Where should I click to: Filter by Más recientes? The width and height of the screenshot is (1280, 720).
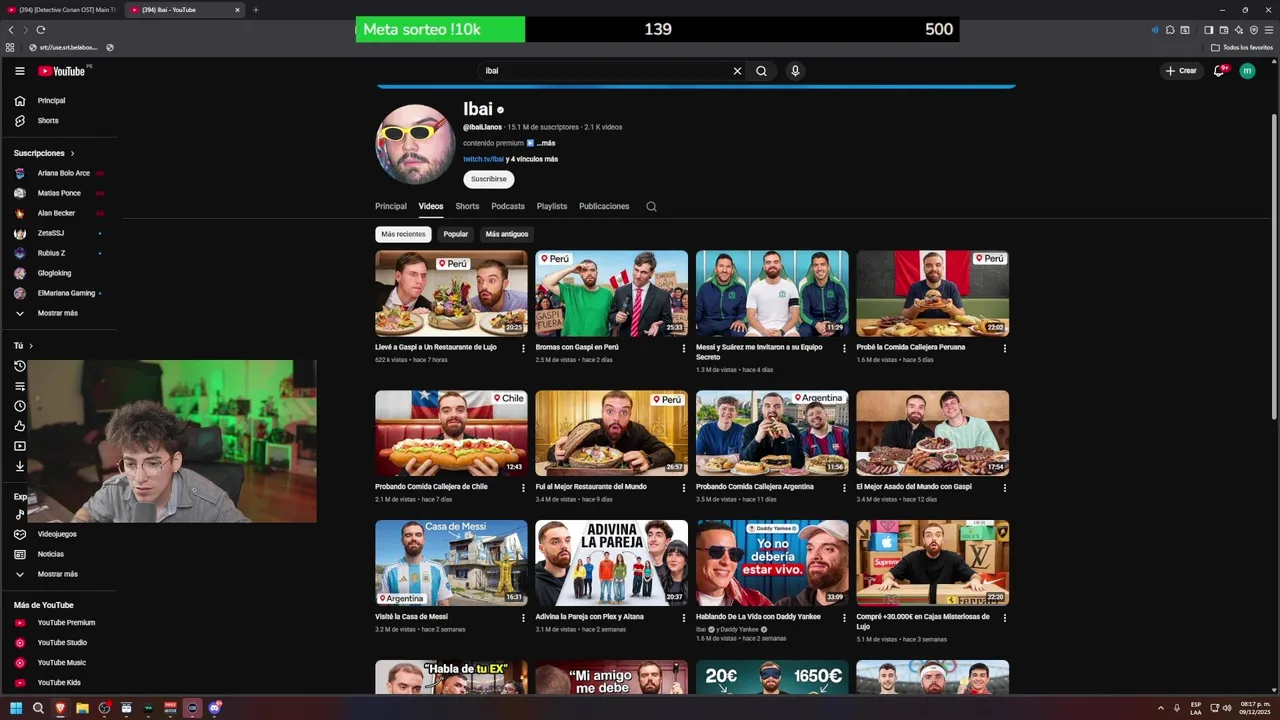click(x=403, y=234)
